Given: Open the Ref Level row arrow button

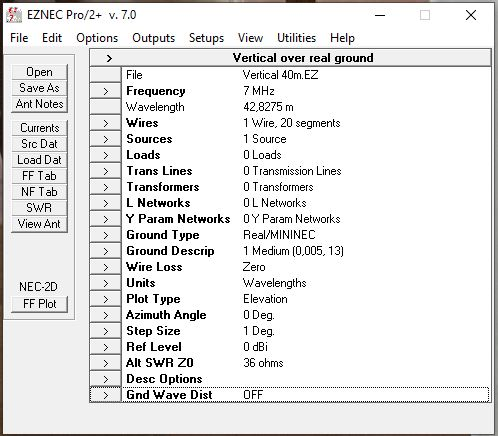Looking at the screenshot, I should coord(105,347).
